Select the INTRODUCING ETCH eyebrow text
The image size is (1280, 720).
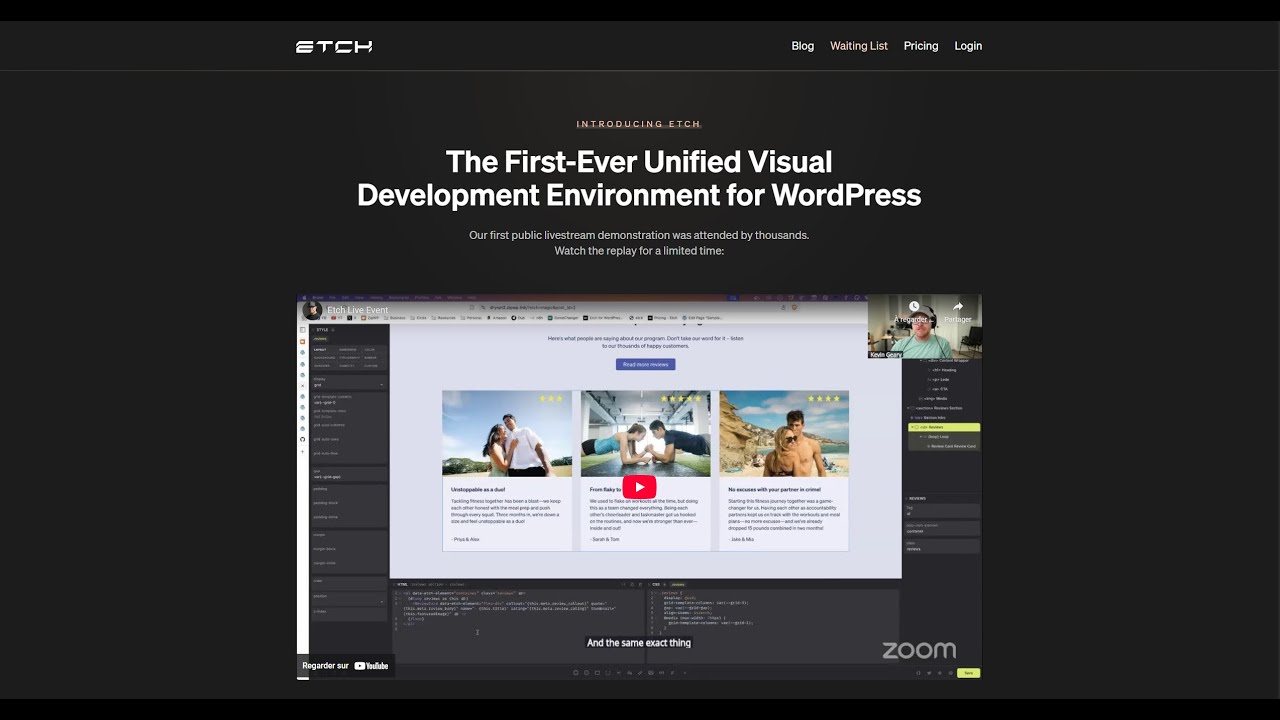[639, 124]
